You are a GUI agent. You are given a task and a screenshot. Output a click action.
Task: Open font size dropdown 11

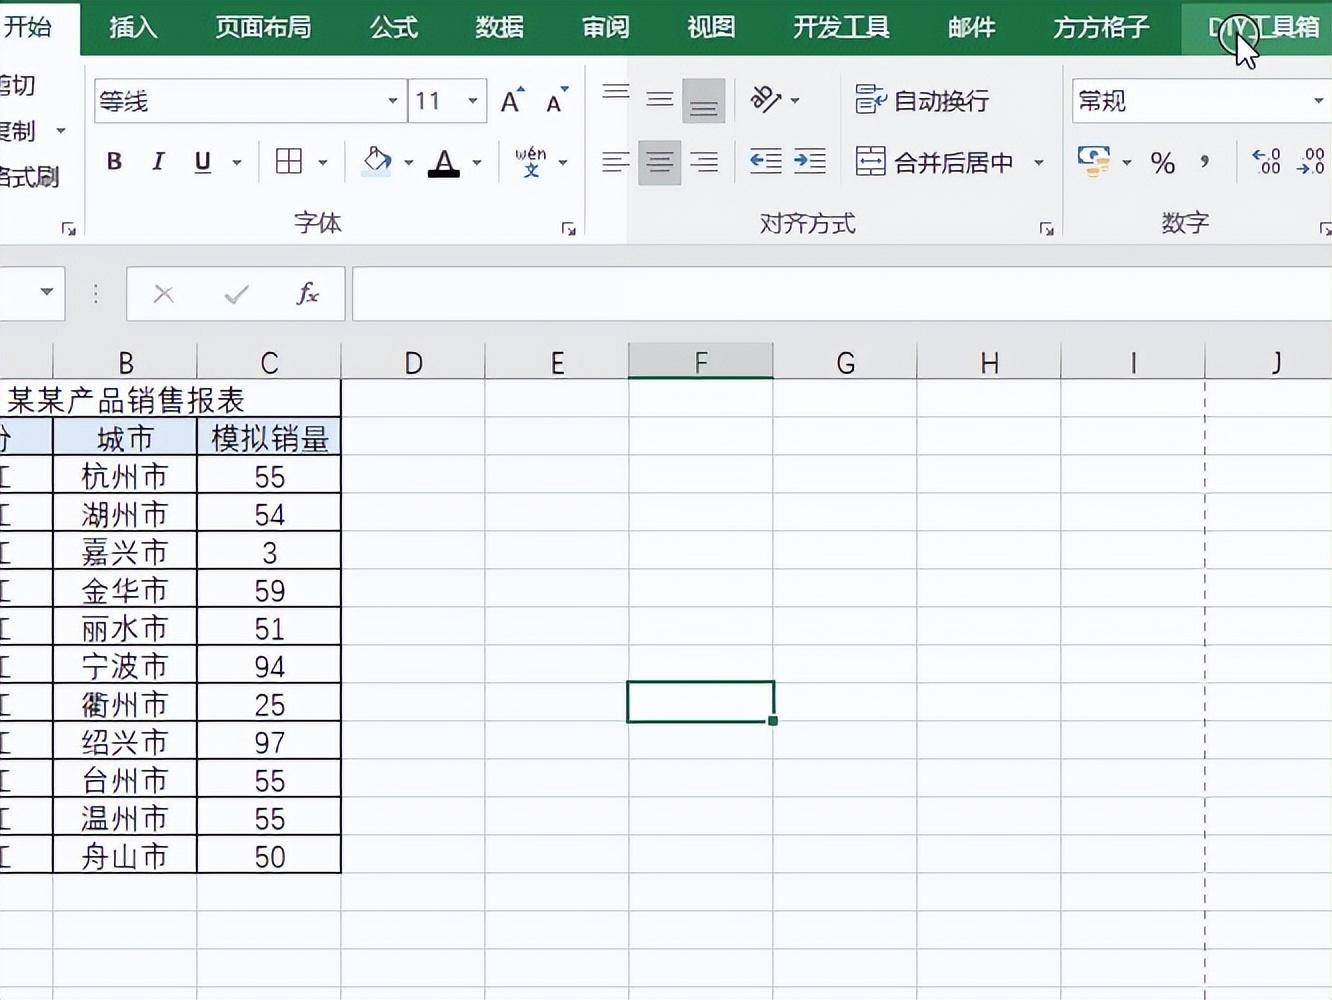click(x=472, y=101)
